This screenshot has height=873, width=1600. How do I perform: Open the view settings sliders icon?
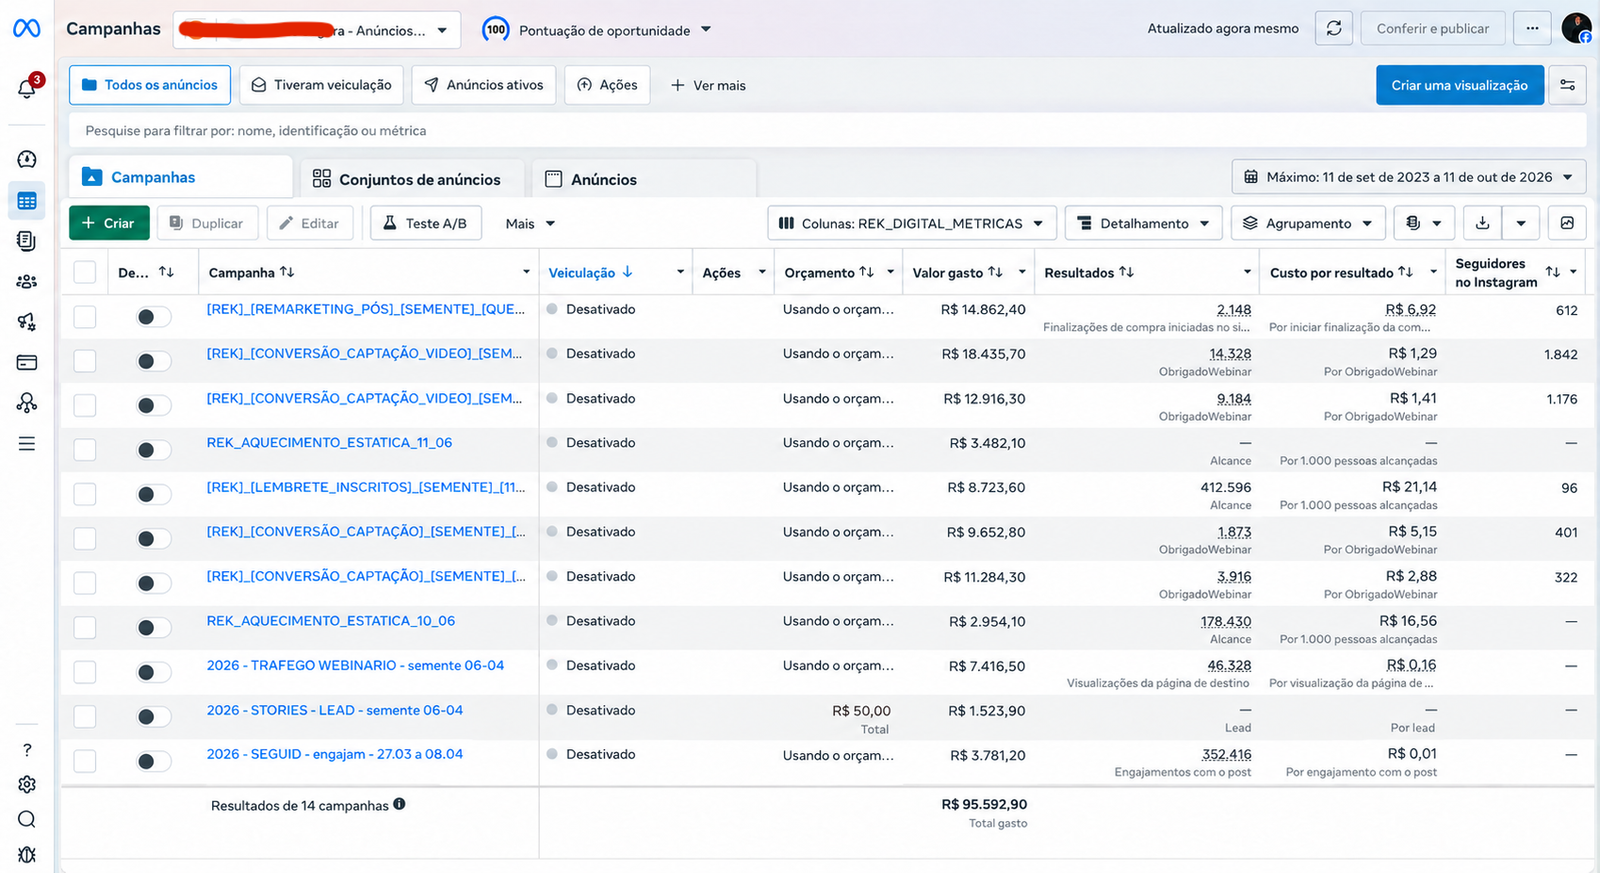[x=1568, y=85]
